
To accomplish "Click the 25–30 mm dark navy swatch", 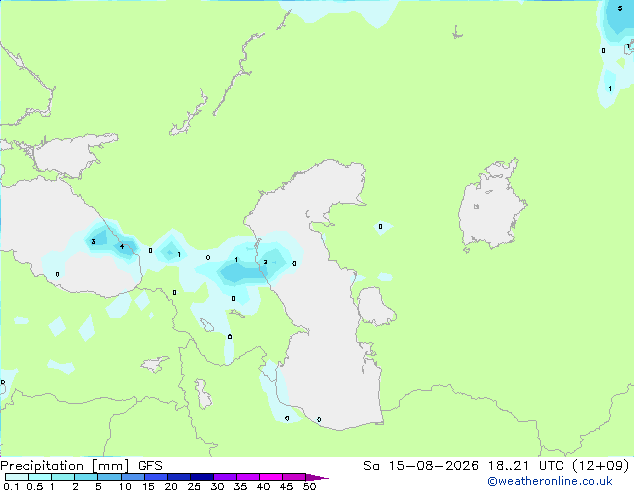I will pyautogui.click(x=201, y=477).
